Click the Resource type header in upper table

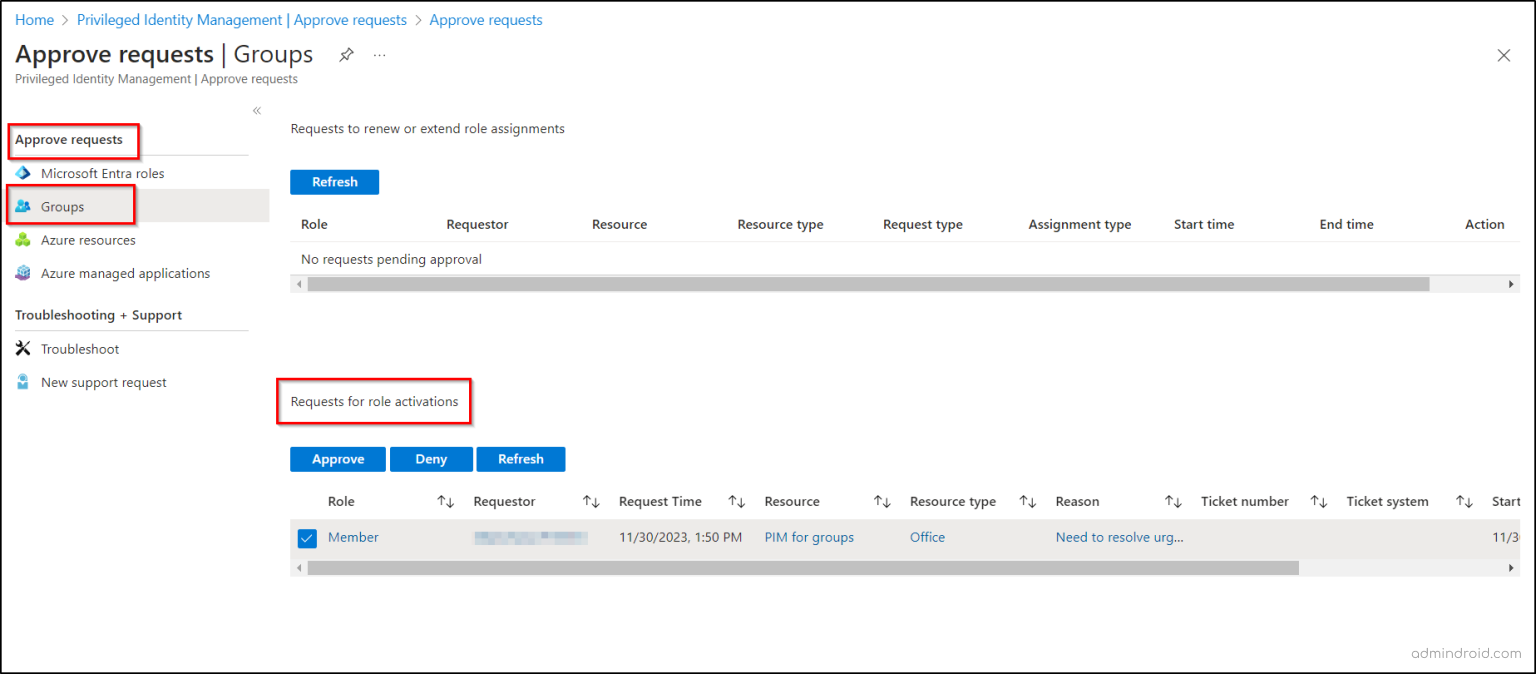780,225
